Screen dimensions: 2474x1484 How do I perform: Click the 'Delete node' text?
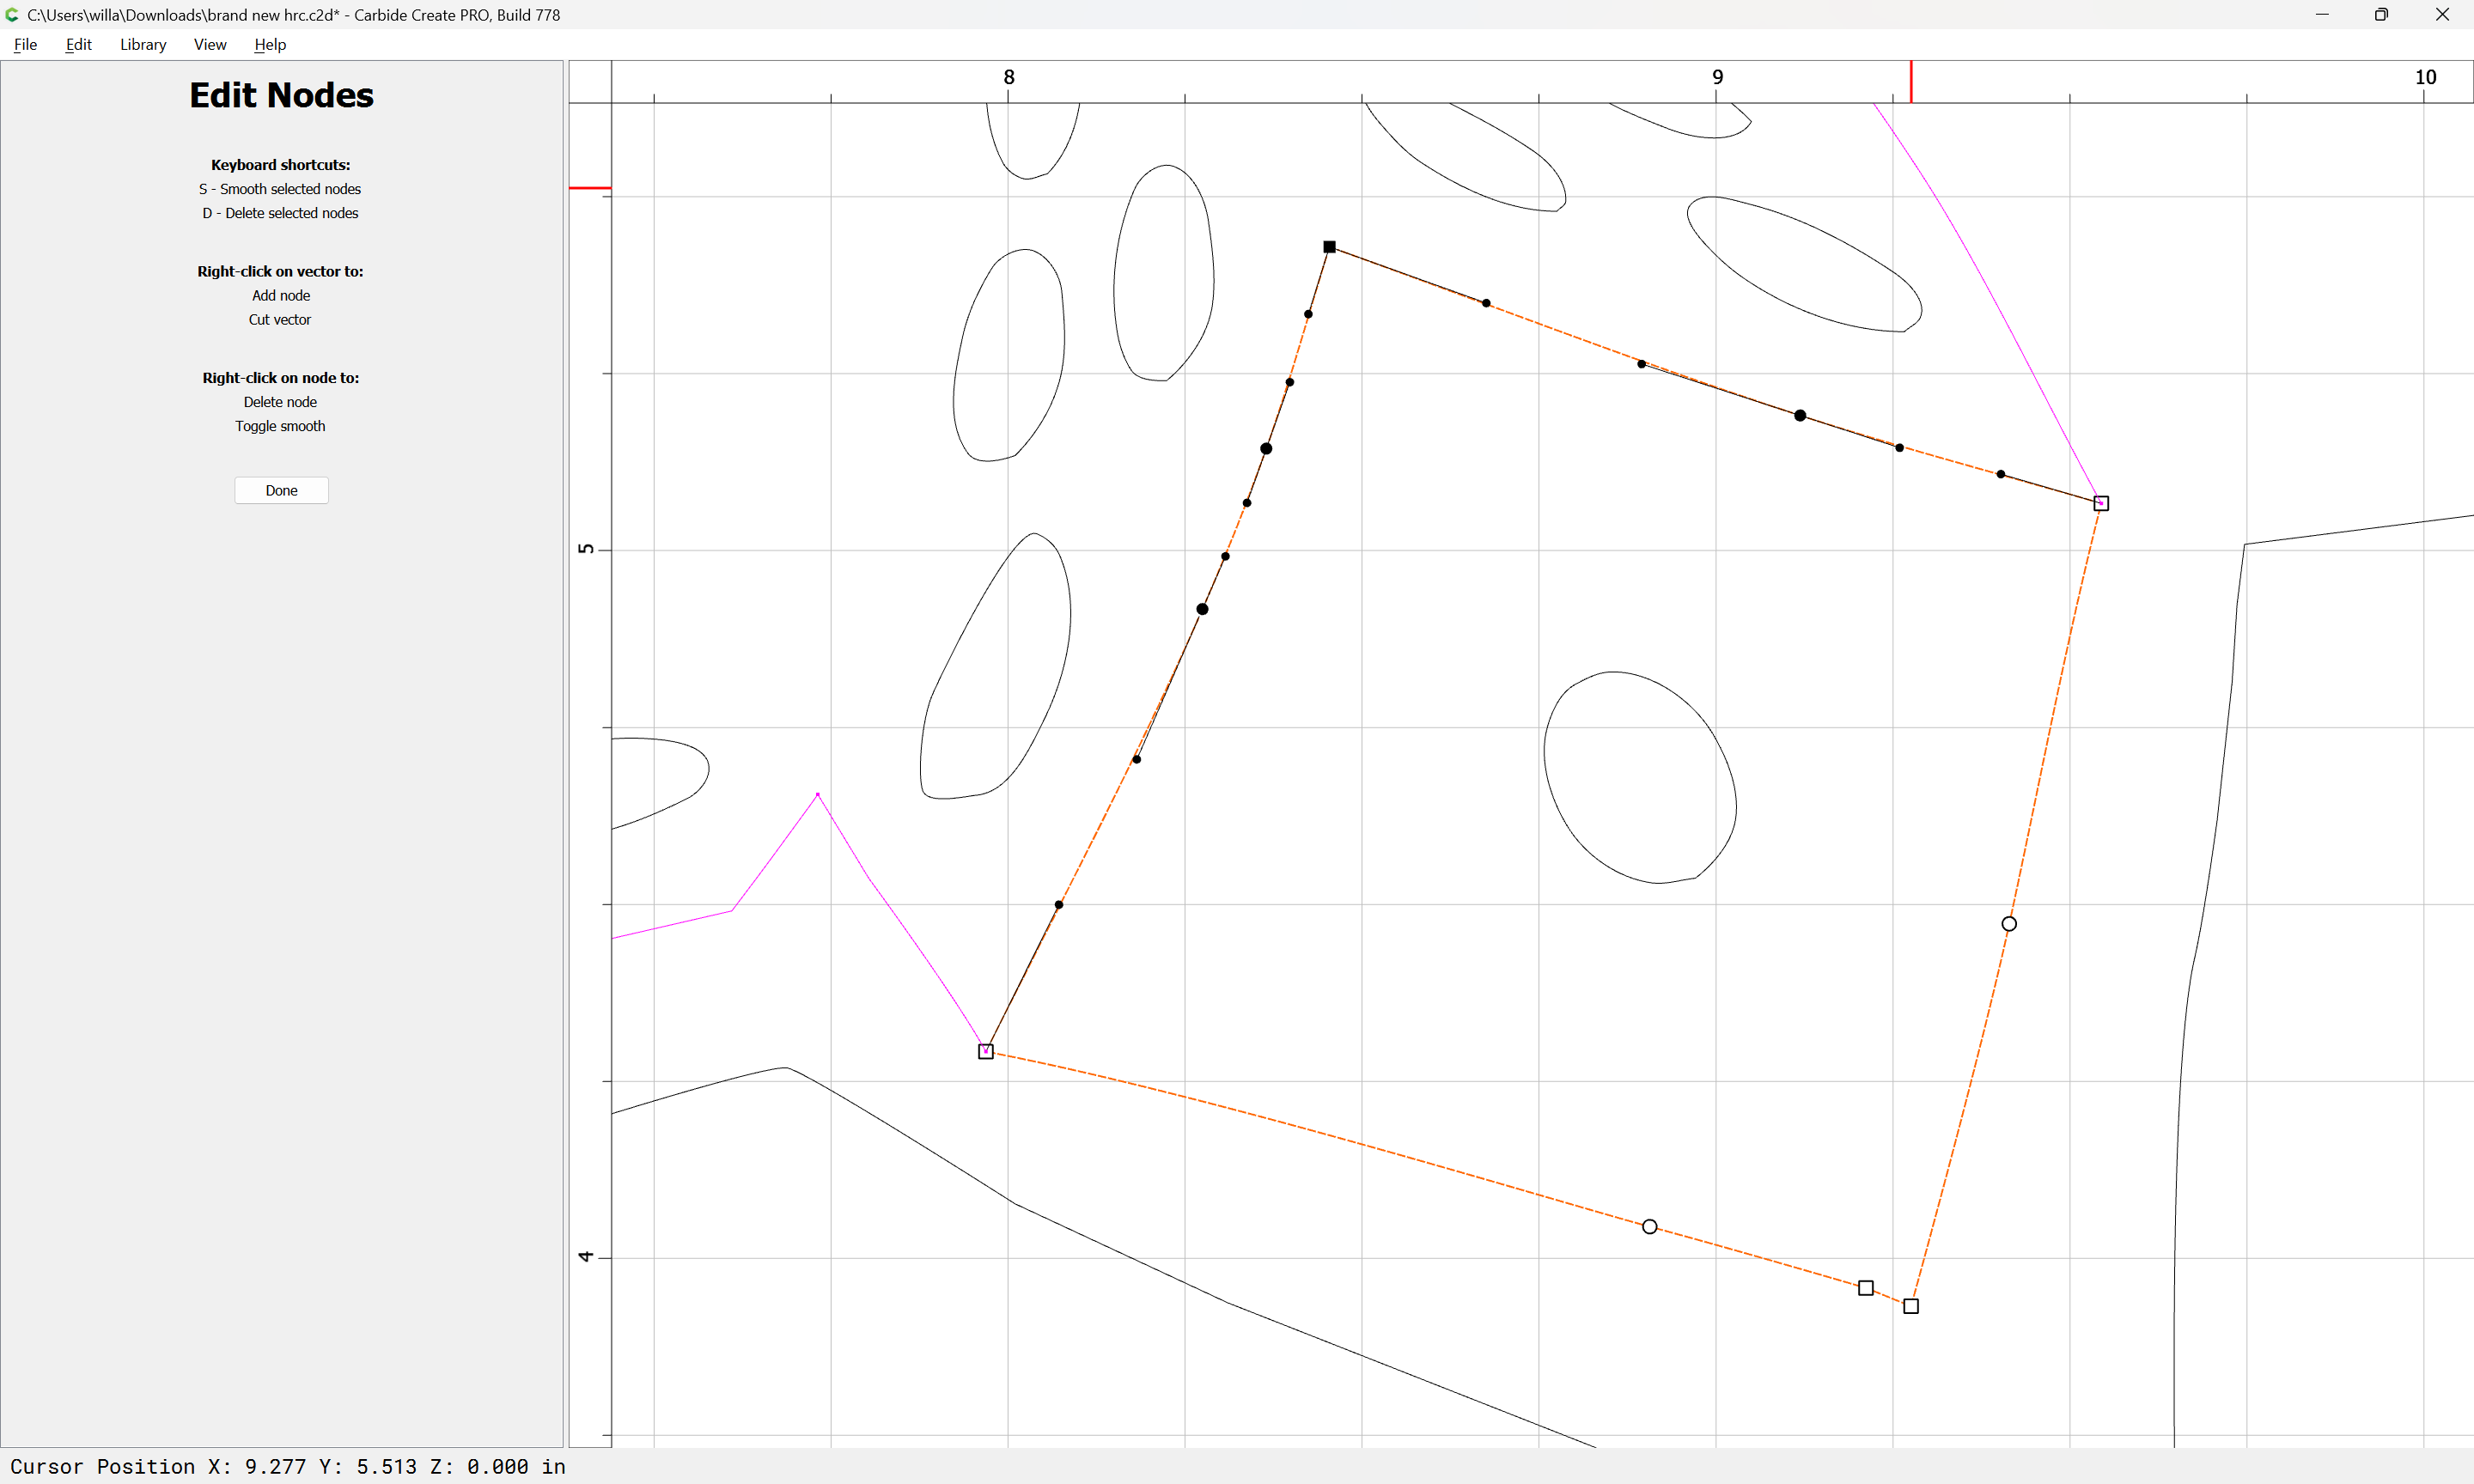[280, 402]
